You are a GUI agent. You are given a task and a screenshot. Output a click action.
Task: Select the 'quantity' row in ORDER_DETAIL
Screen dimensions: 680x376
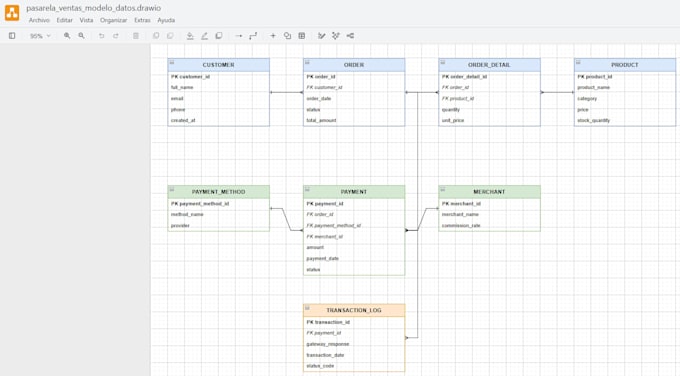click(489, 110)
